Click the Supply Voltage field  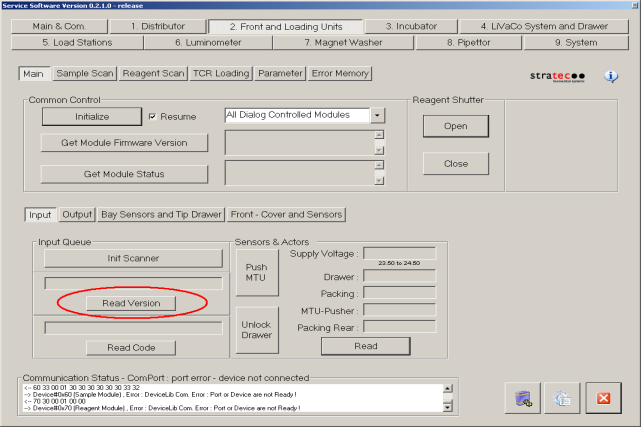coord(399,254)
